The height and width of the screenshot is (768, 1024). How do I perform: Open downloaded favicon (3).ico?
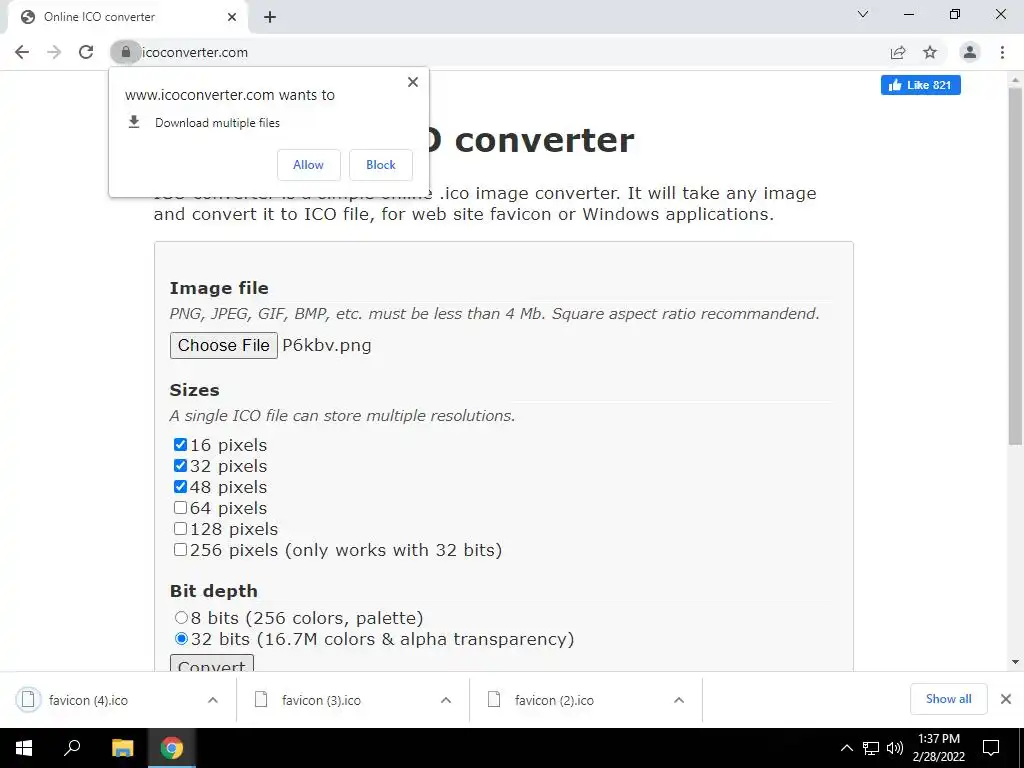(321, 700)
